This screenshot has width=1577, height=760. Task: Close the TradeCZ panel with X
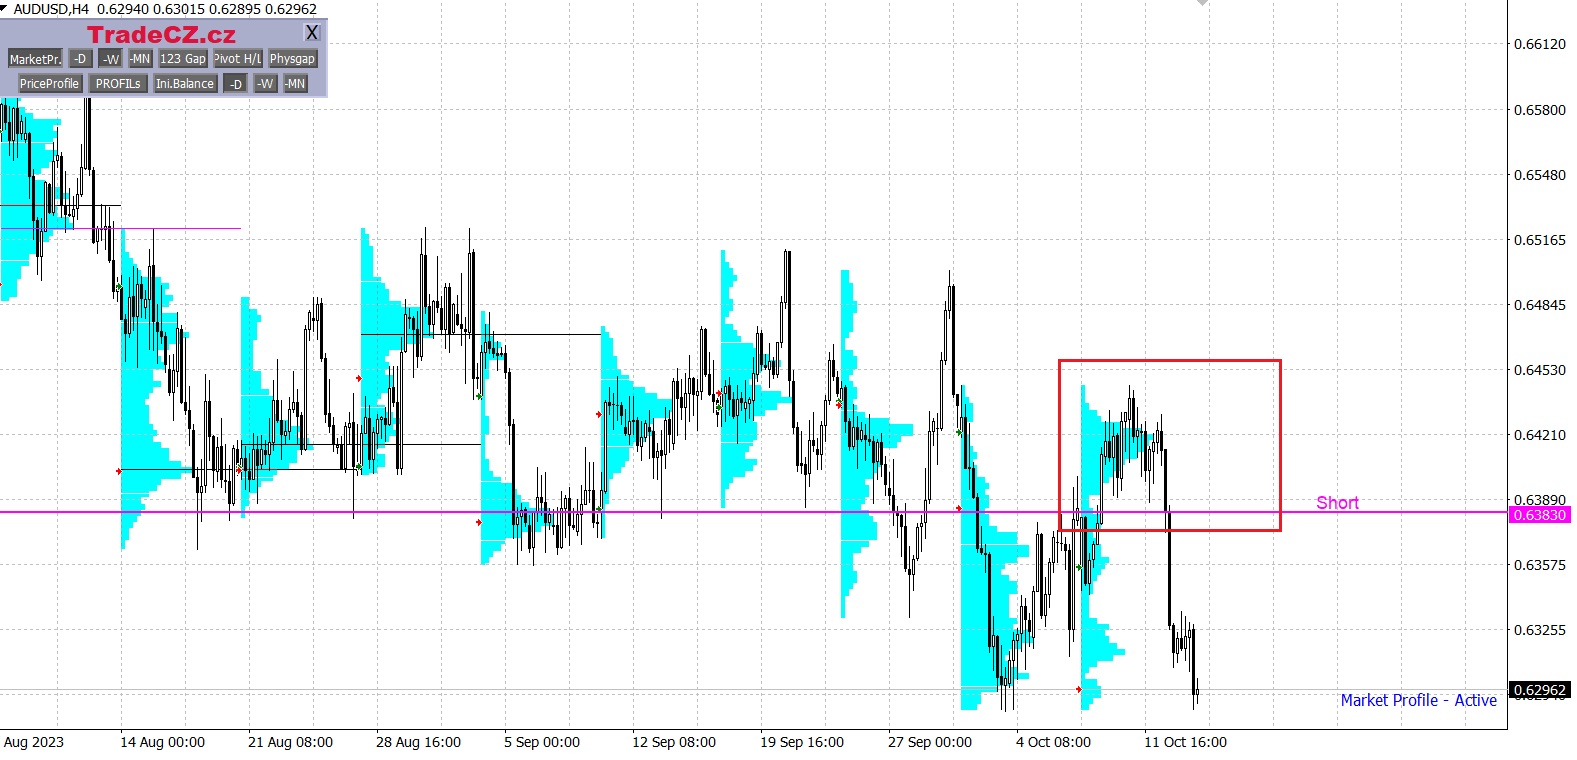pos(312,33)
